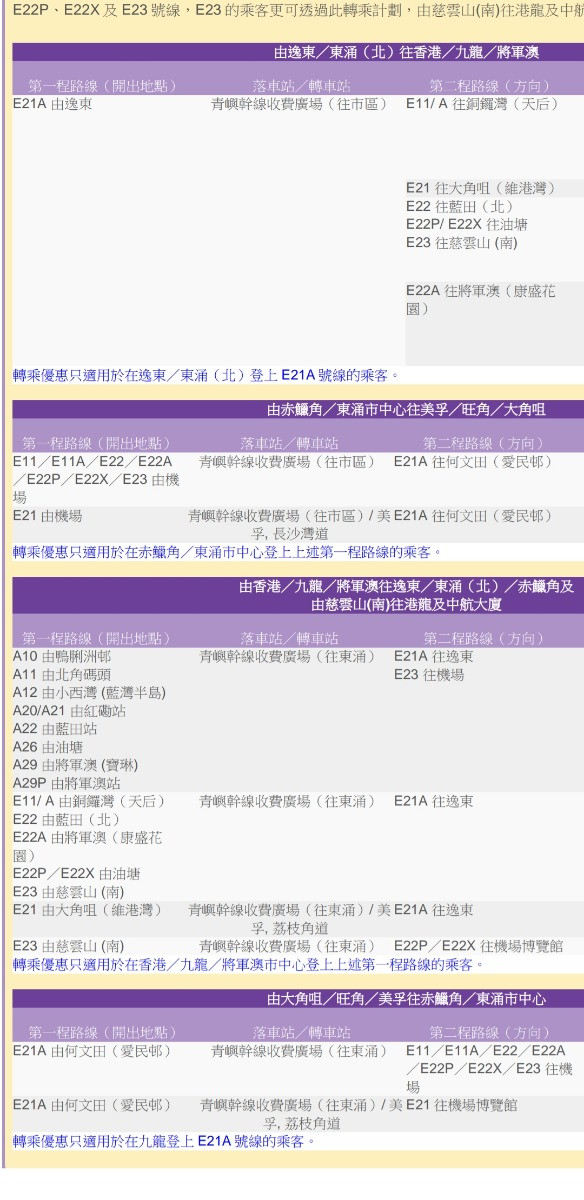
Task: Select 'E23 往慈雲山 (南)' second-leg route
Action: click(463, 241)
